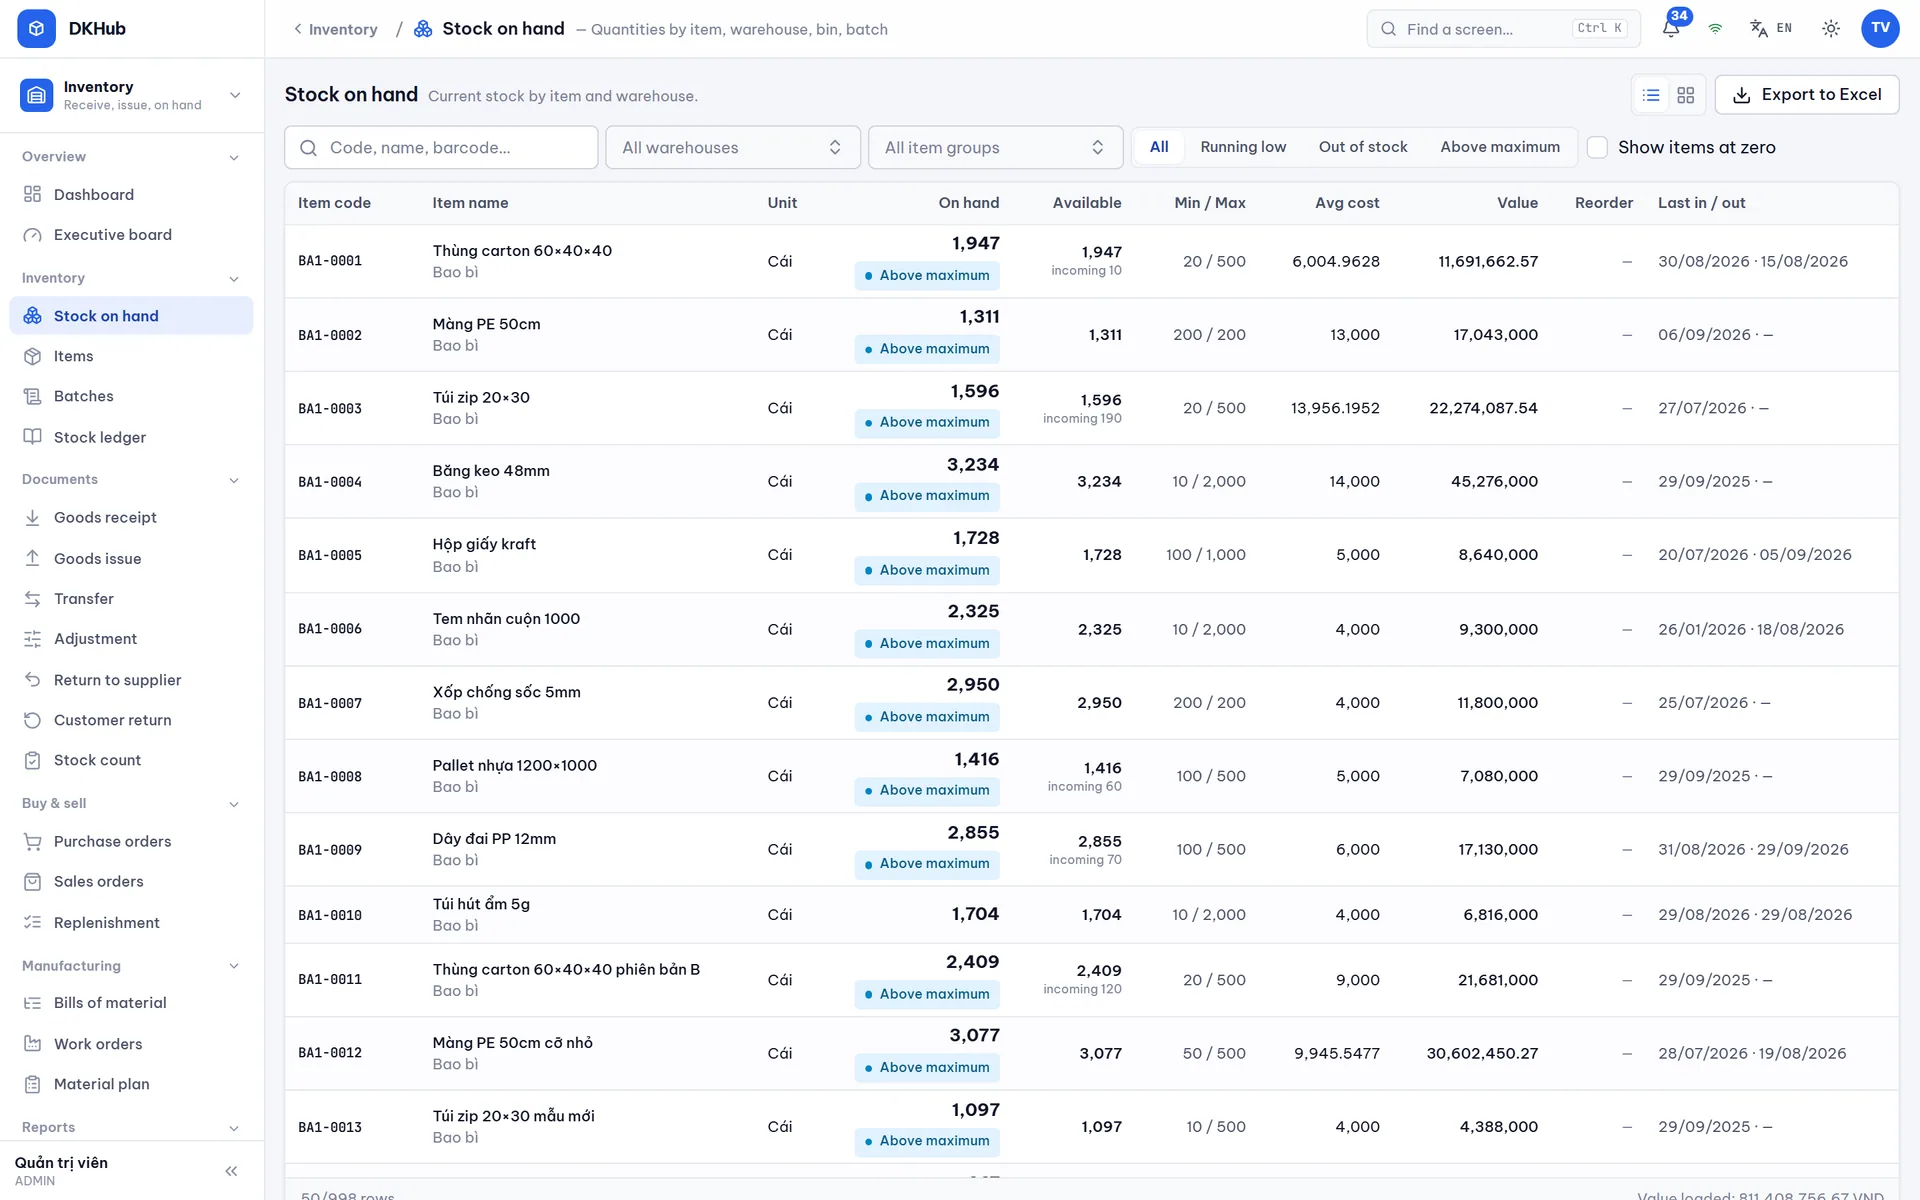Collapse the sidebar with double-chevron icon
The height and width of the screenshot is (1200, 1920).
231,1171
